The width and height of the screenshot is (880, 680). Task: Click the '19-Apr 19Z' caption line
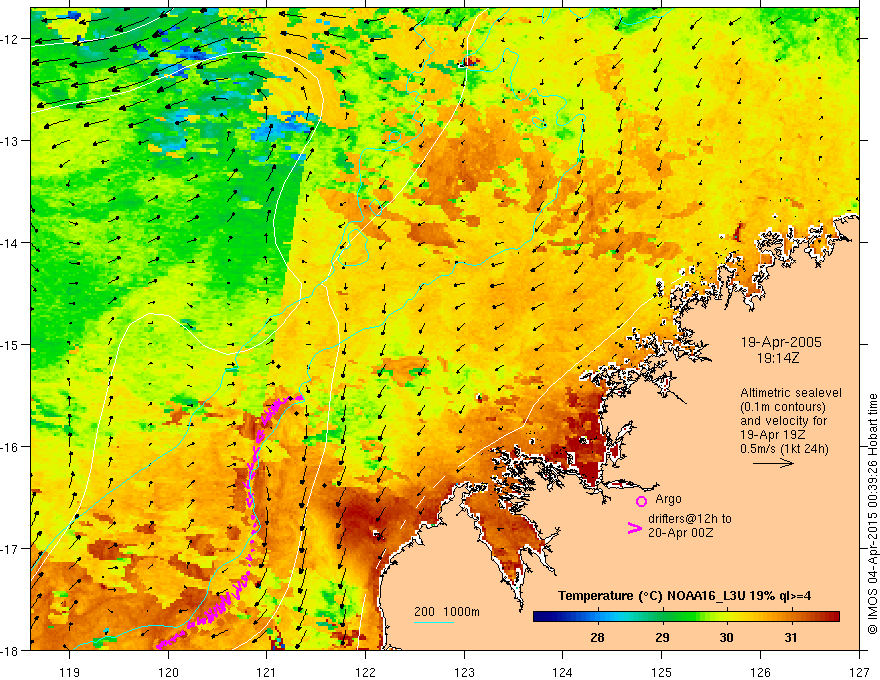coord(773,435)
